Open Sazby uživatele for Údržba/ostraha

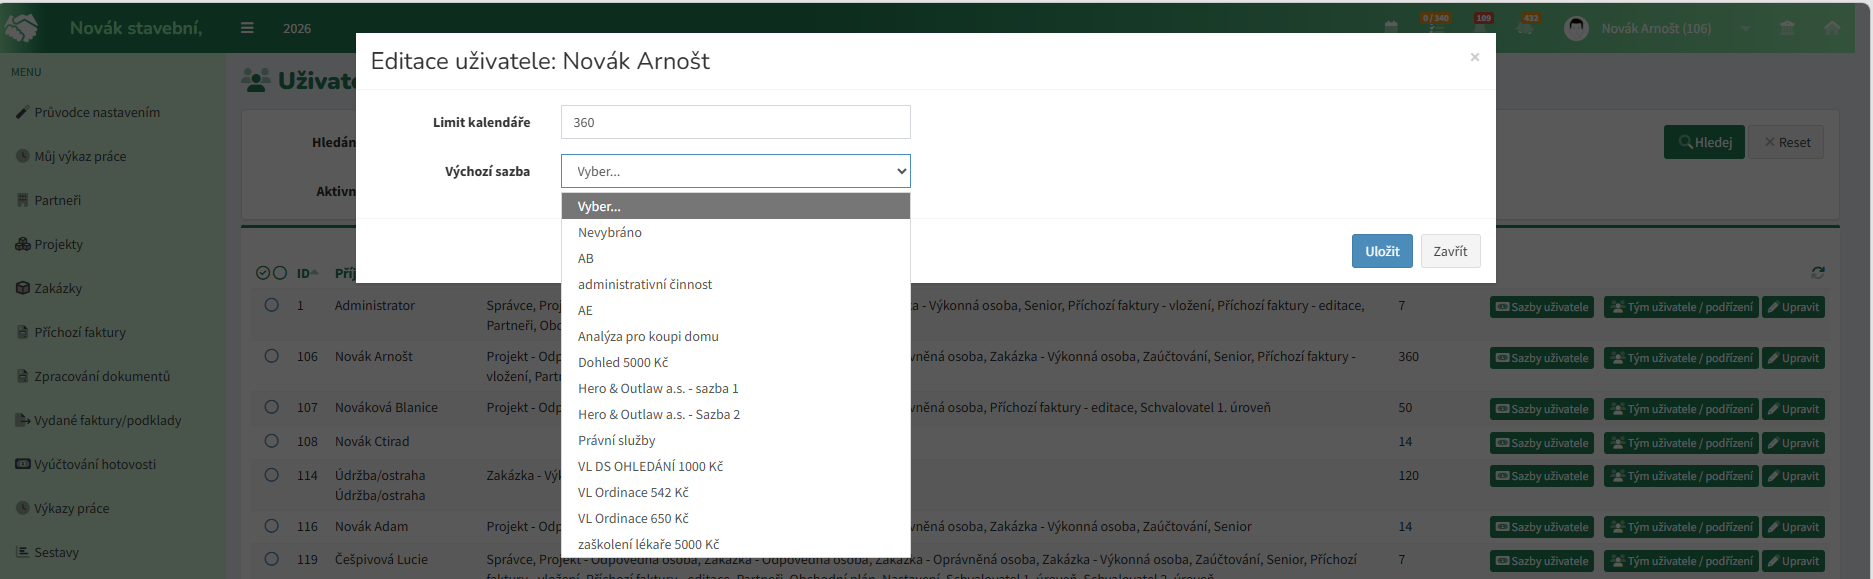(1542, 476)
